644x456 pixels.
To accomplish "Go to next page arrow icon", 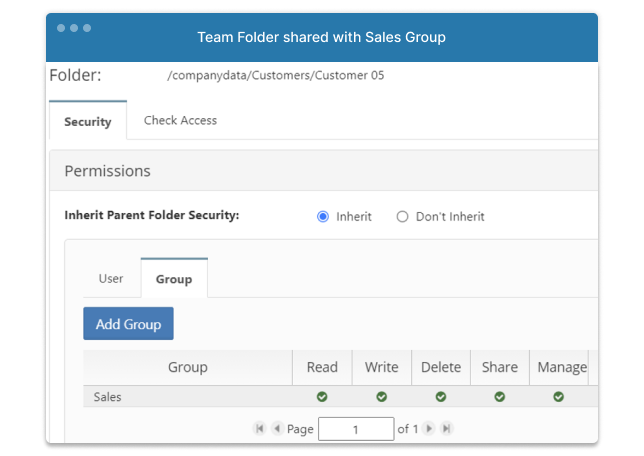I will [429, 428].
